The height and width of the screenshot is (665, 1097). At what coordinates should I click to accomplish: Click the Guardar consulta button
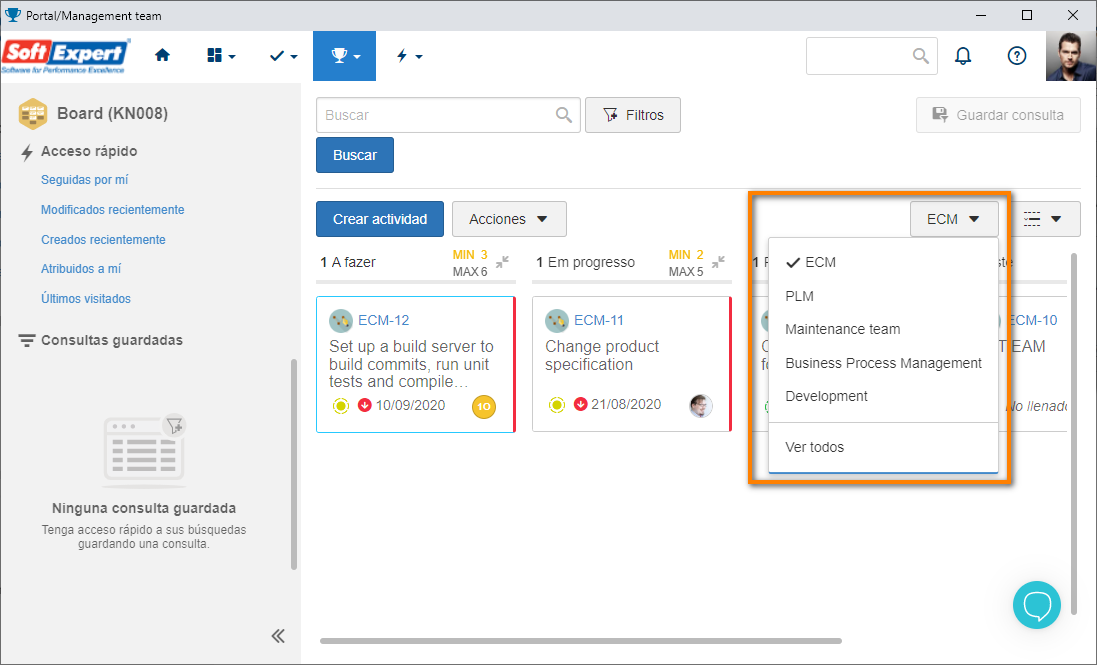click(998, 115)
